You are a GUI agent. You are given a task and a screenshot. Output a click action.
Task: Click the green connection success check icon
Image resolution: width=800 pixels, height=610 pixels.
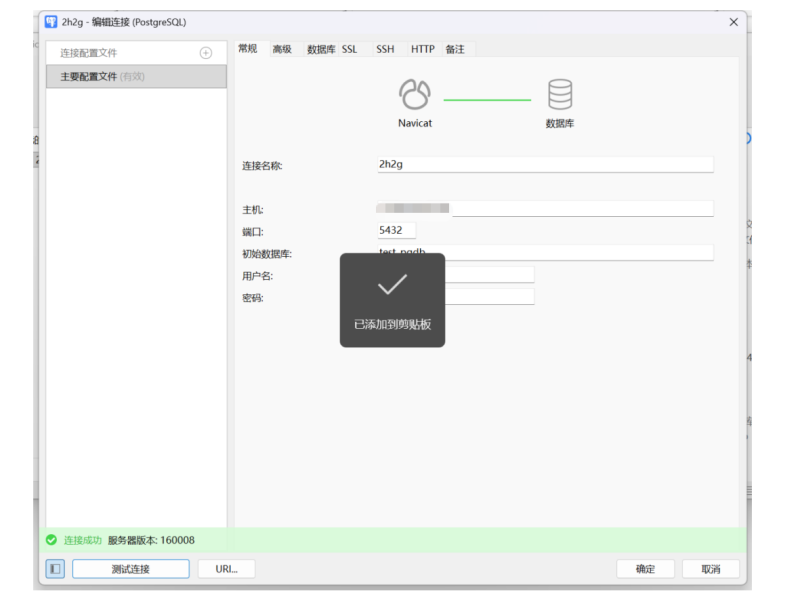click(x=52, y=540)
